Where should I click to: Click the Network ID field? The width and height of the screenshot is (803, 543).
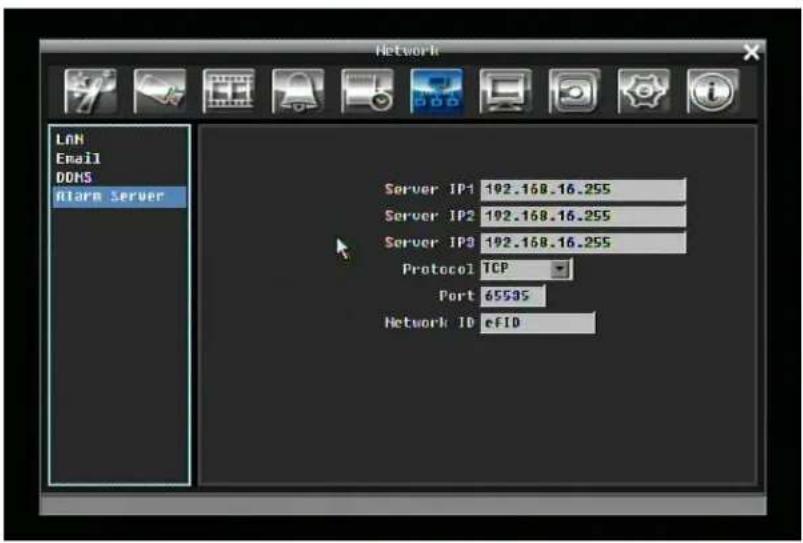point(538,323)
